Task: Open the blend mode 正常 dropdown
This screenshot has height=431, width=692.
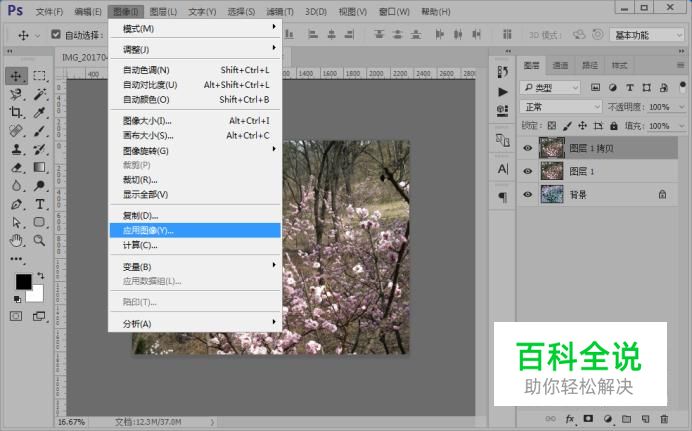Action: click(x=560, y=107)
